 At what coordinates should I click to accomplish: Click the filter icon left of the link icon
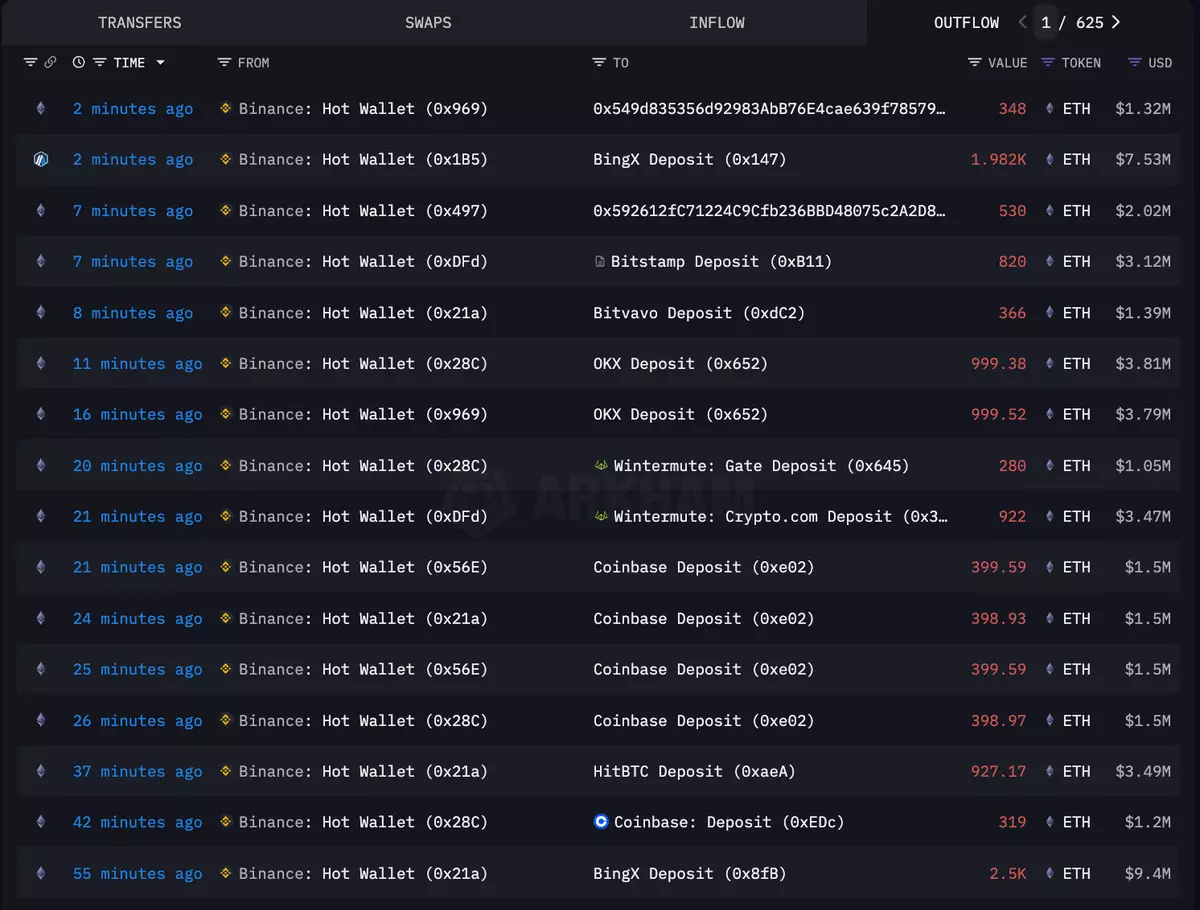30,62
